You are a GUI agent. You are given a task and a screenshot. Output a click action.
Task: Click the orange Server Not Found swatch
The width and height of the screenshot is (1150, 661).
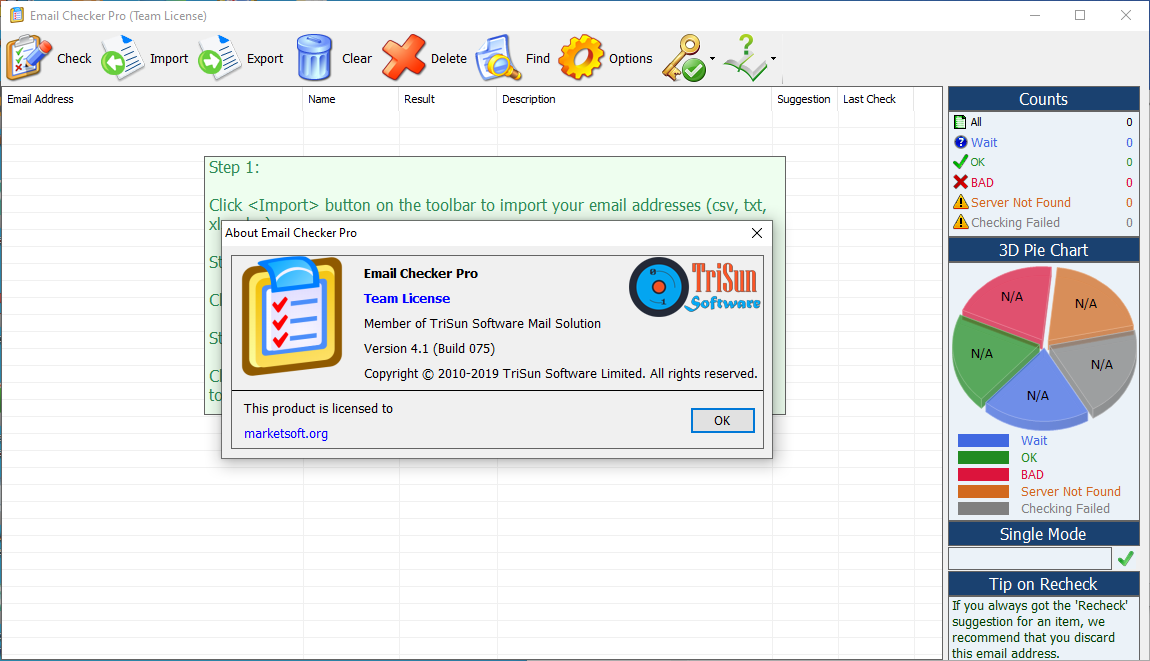click(983, 492)
